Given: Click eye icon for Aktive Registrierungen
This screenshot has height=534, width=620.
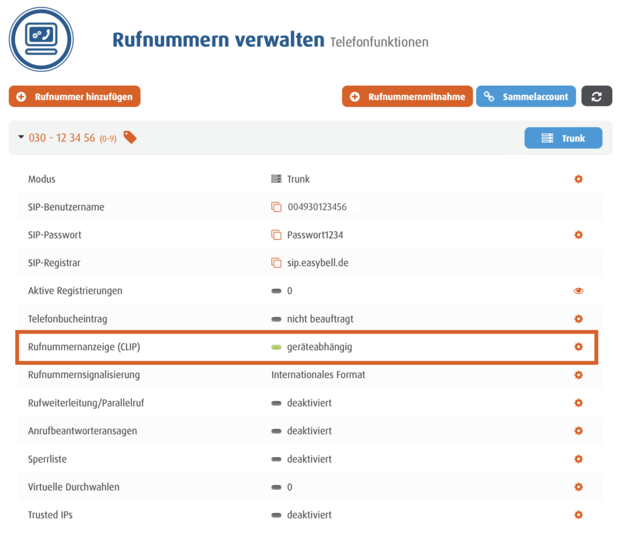Looking at the screenshot, I should [x=578, y=291].
